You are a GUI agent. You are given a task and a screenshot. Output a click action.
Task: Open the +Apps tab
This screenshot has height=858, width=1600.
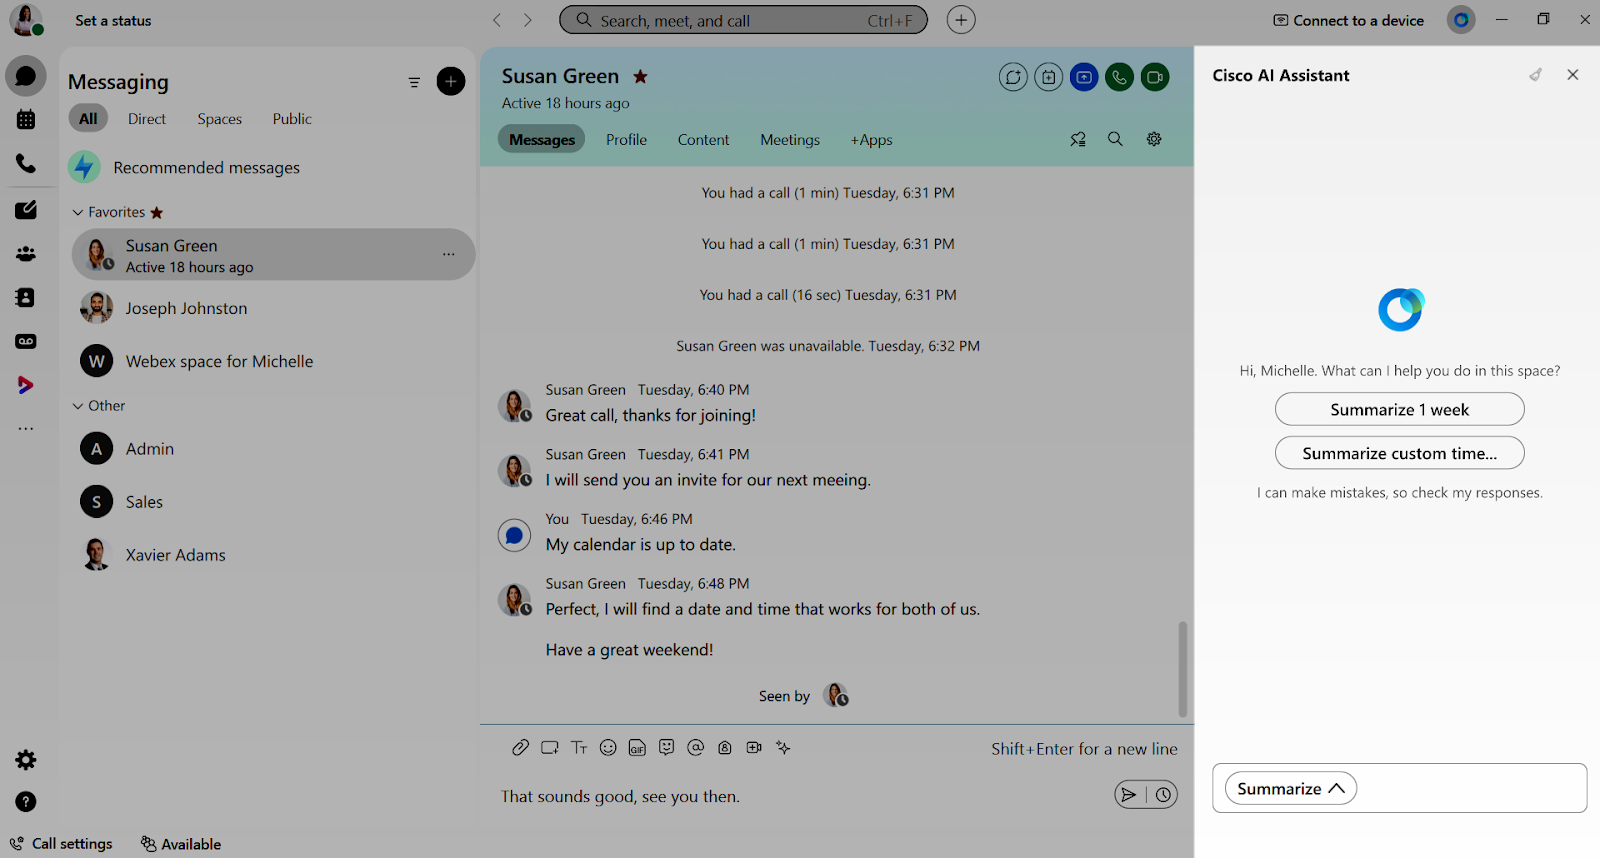[x=871, y=140]
